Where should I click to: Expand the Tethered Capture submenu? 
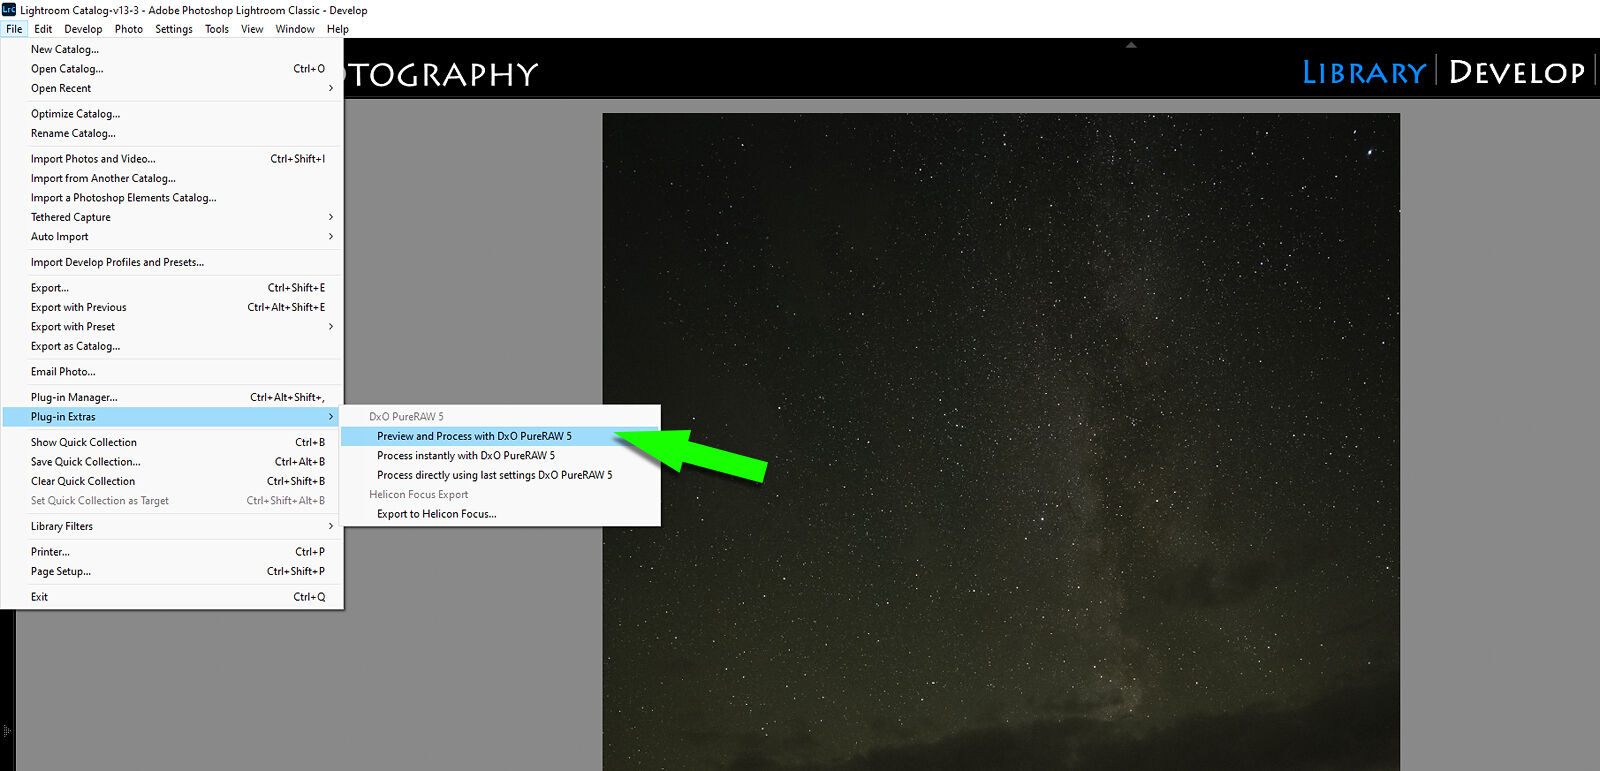pos(172,217)
